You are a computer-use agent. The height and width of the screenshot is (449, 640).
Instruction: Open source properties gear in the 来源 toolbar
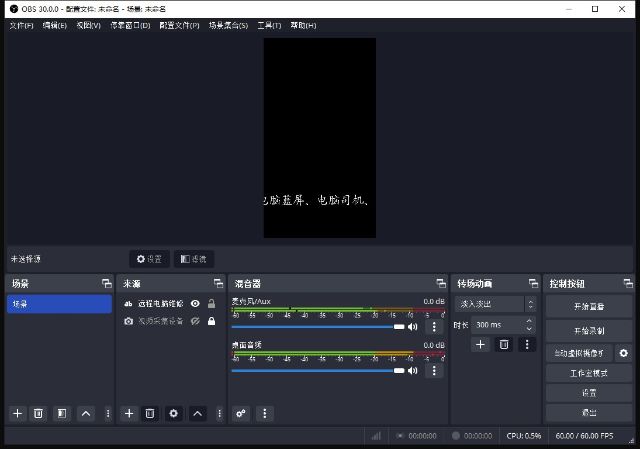pyautogui.click(x=173, y=413)
